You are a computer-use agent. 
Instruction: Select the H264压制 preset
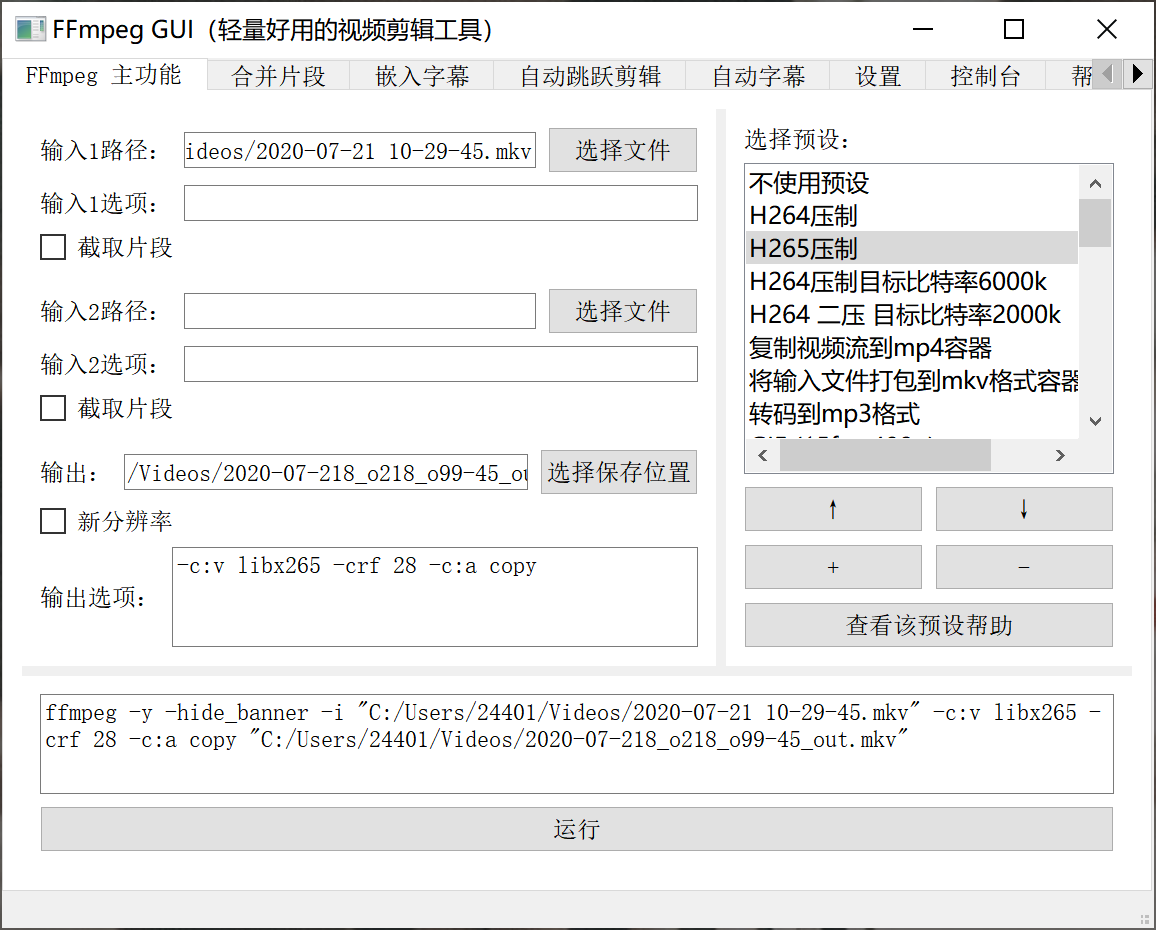[913, 215]
